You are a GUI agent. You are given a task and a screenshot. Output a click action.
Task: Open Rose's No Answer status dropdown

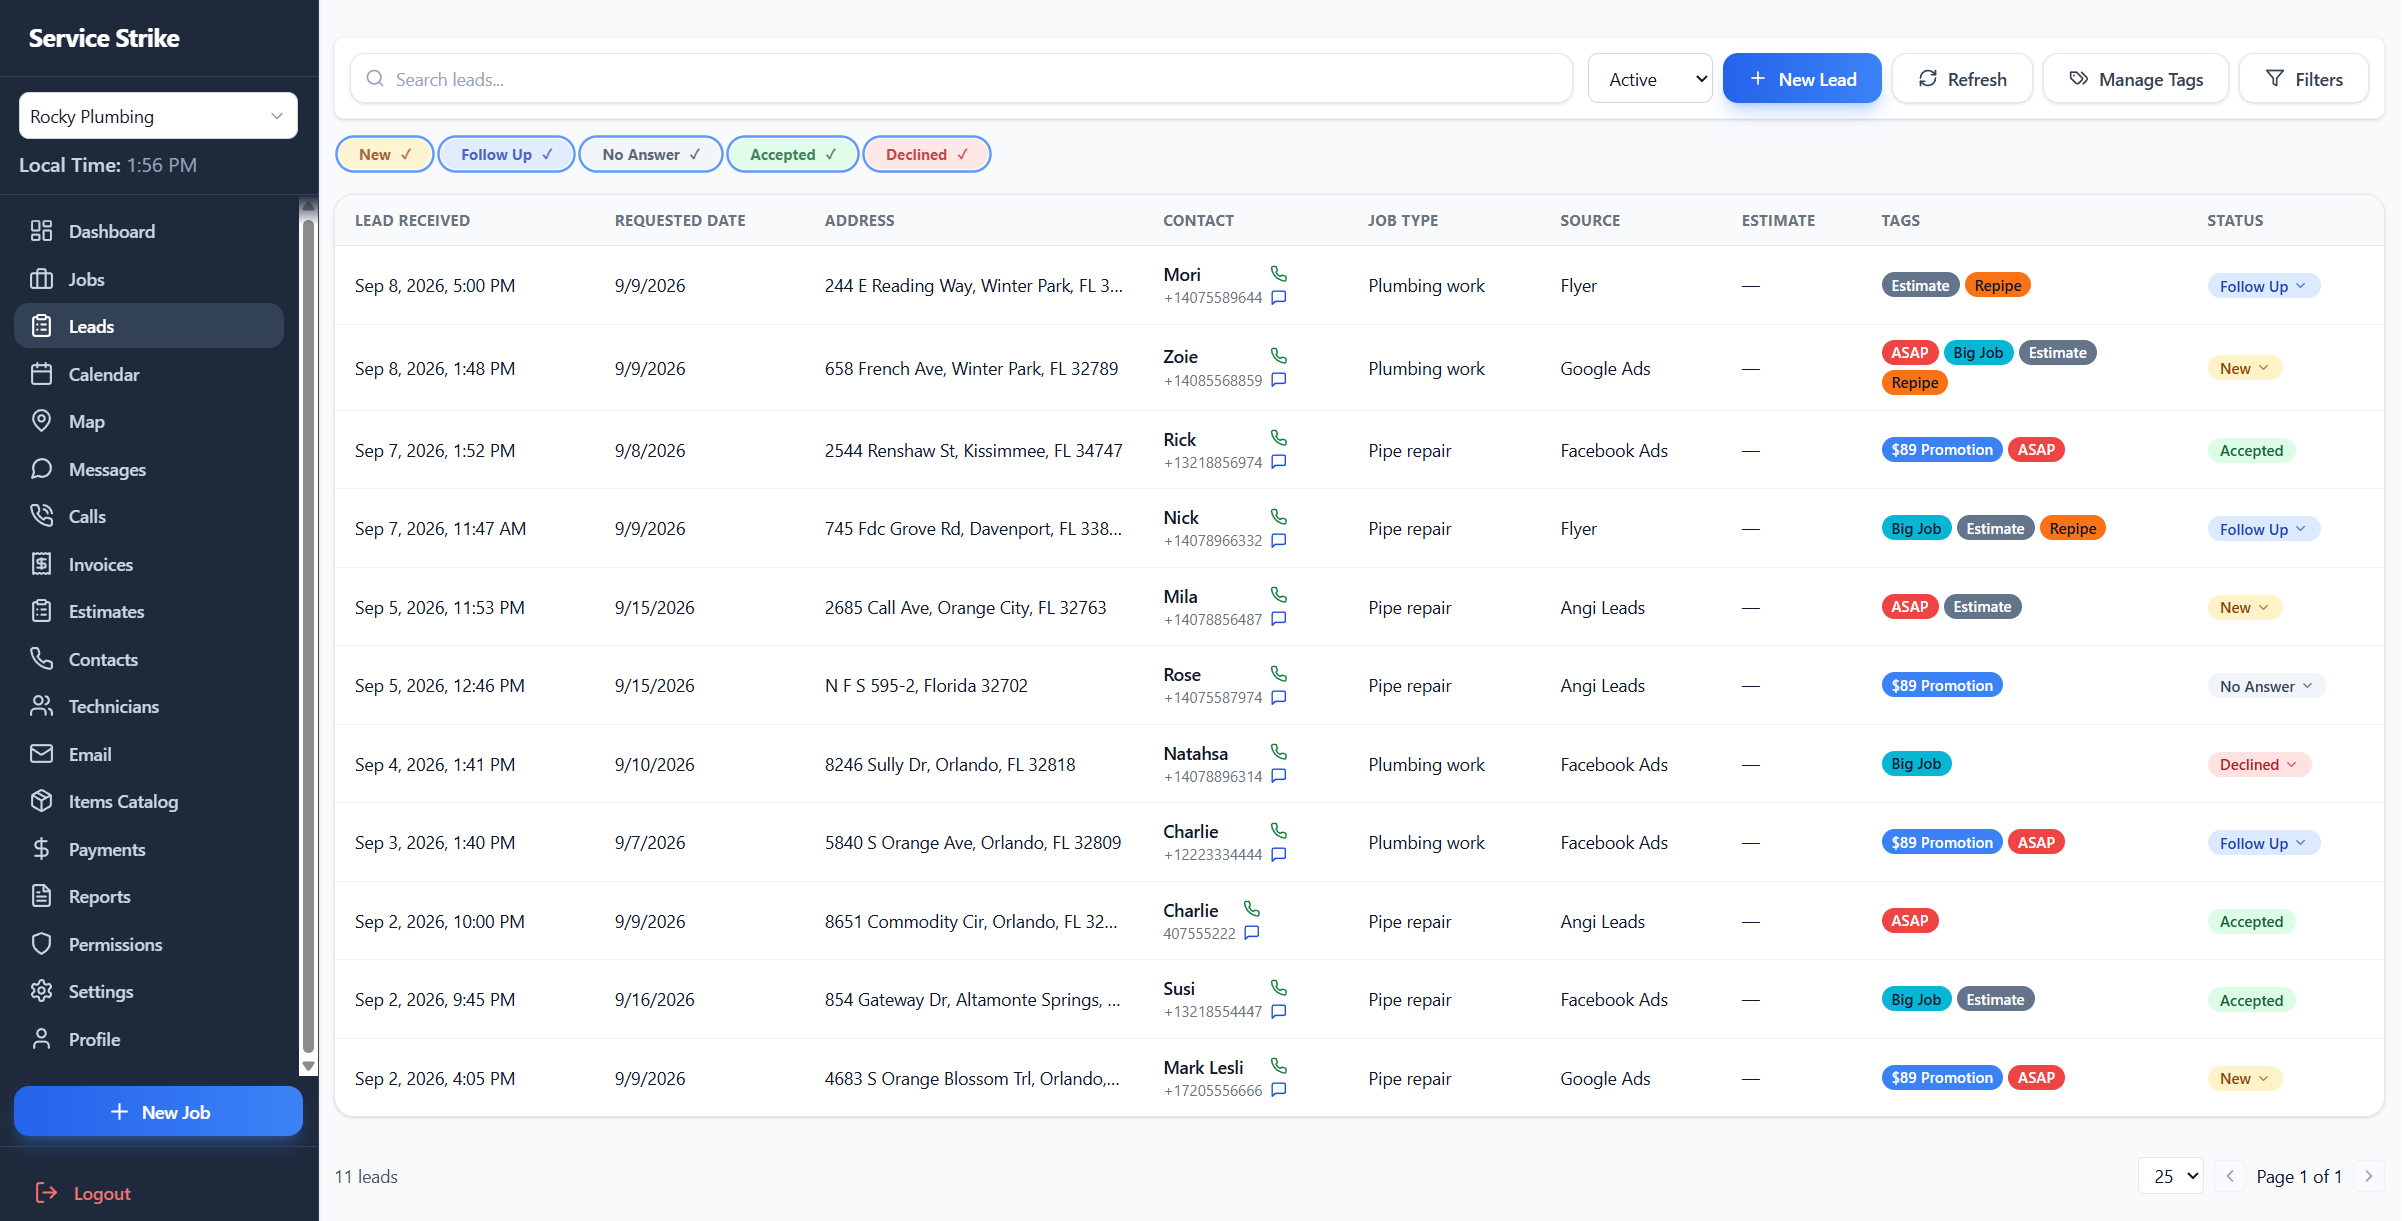click(2266, 686)
